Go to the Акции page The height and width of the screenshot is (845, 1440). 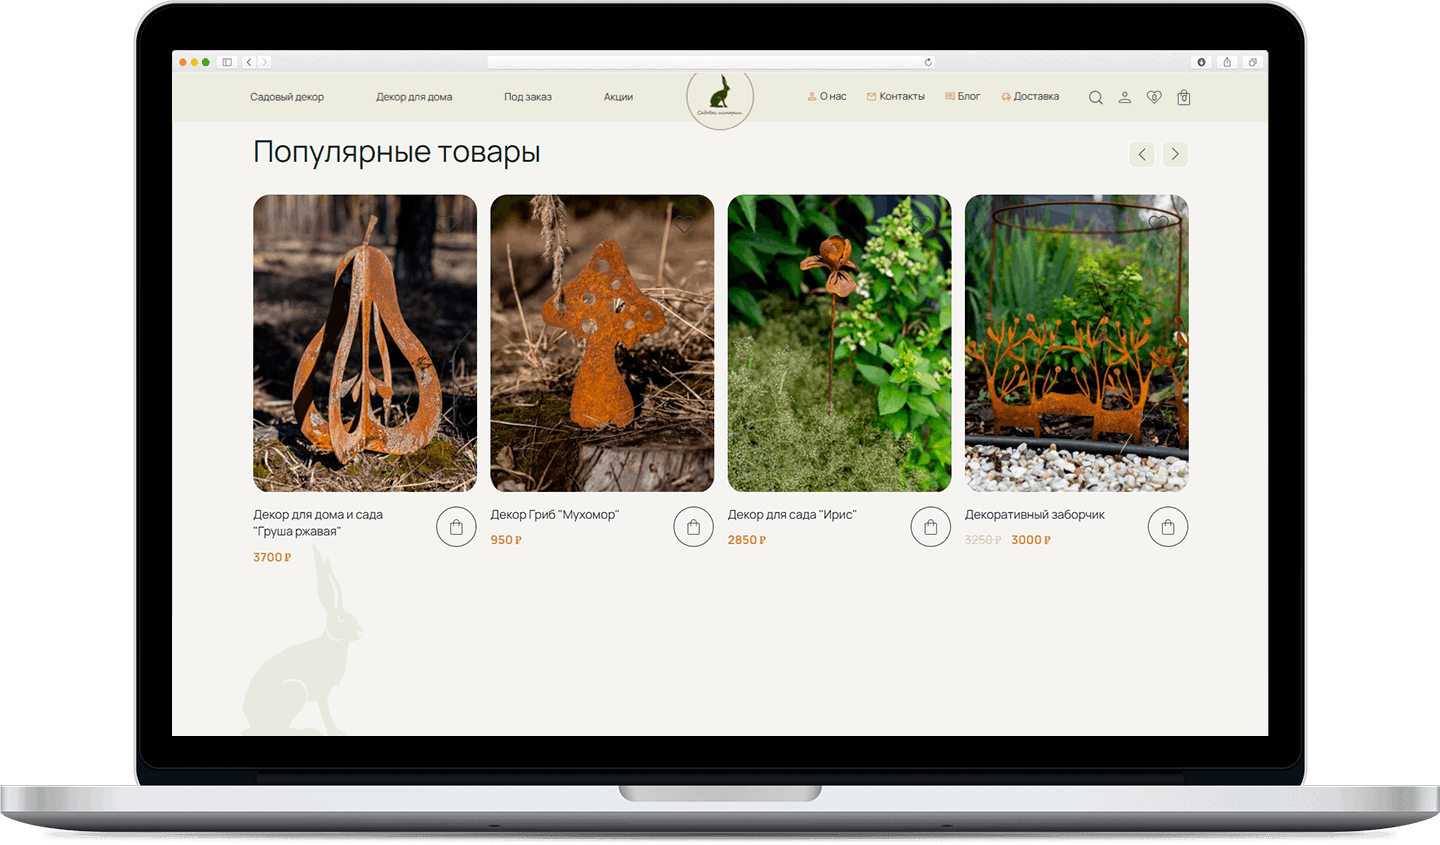click(618, 97)
